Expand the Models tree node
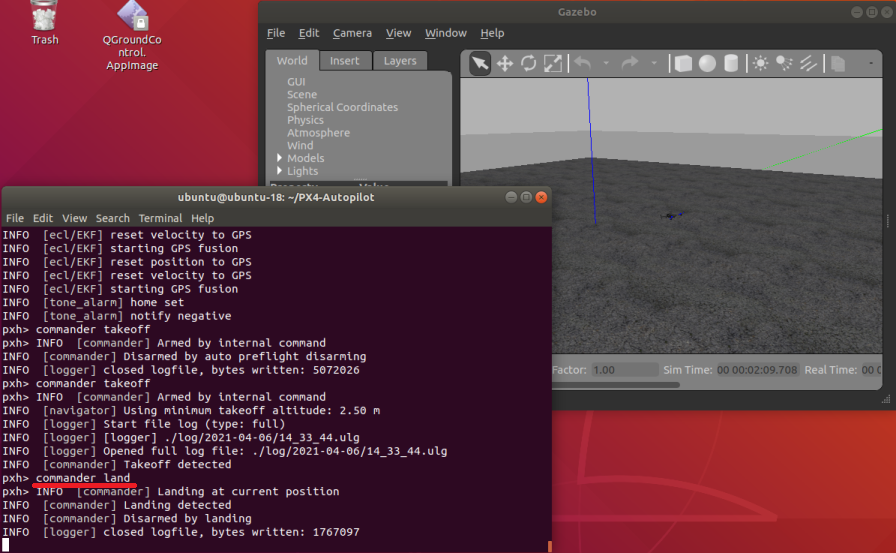The height and width of the screenshot is (553, 896). (x=279, y=158)
